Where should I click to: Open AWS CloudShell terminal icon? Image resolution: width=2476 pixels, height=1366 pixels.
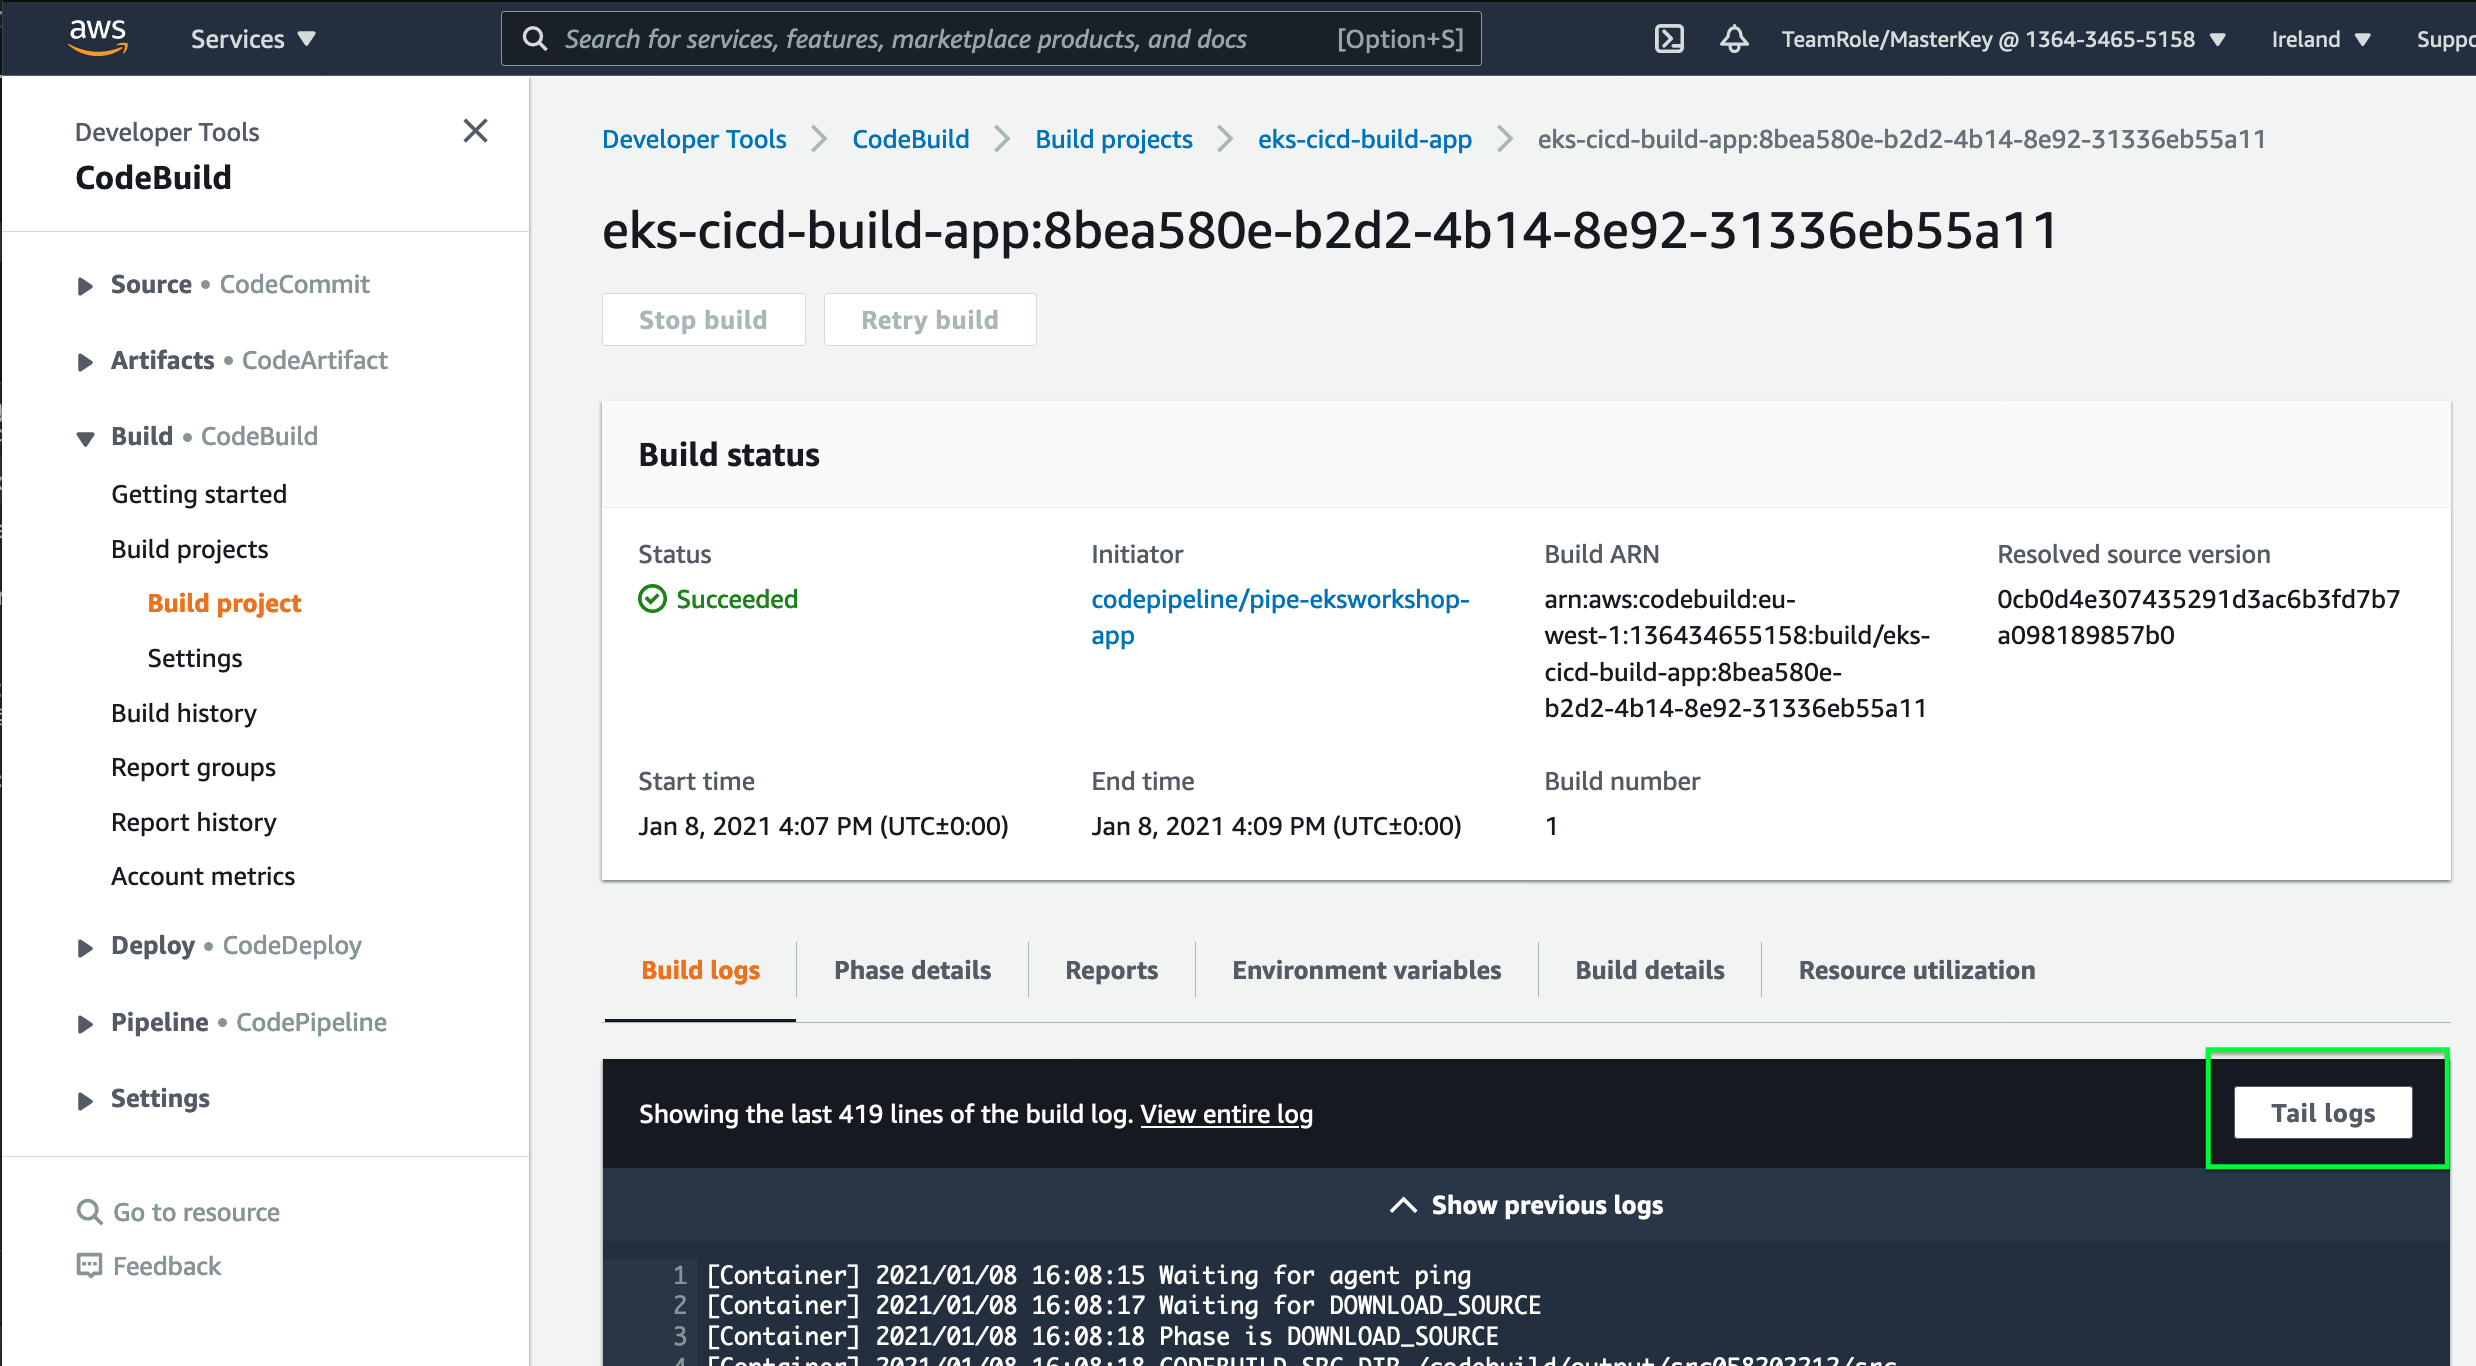tap(1668, 39)
